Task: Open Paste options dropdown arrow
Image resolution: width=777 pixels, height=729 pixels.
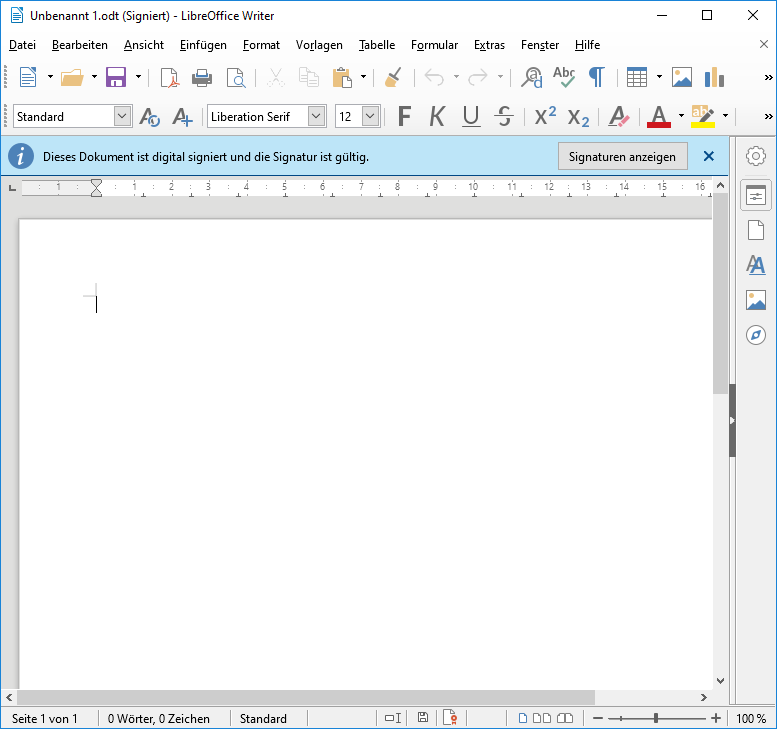Action: tap(363, 77)
